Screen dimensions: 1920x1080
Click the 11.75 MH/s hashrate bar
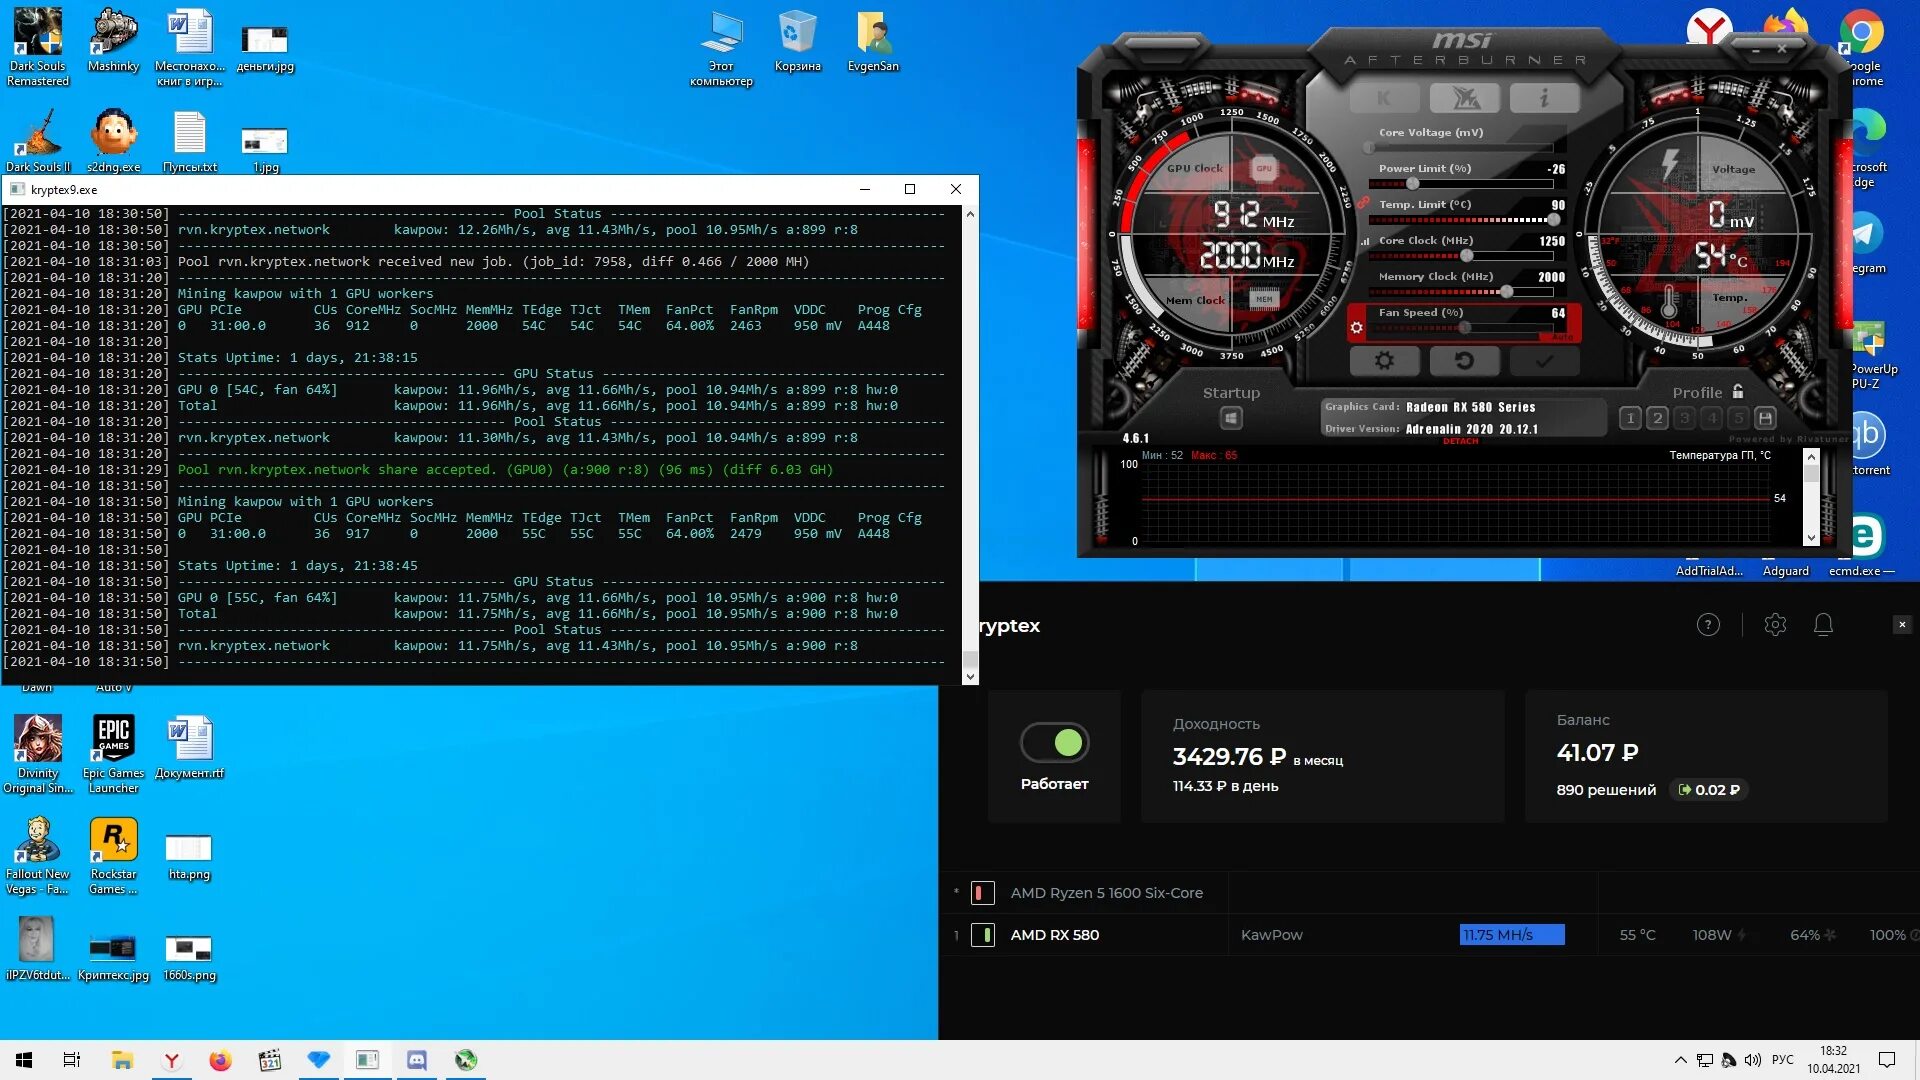(1512, 935)
